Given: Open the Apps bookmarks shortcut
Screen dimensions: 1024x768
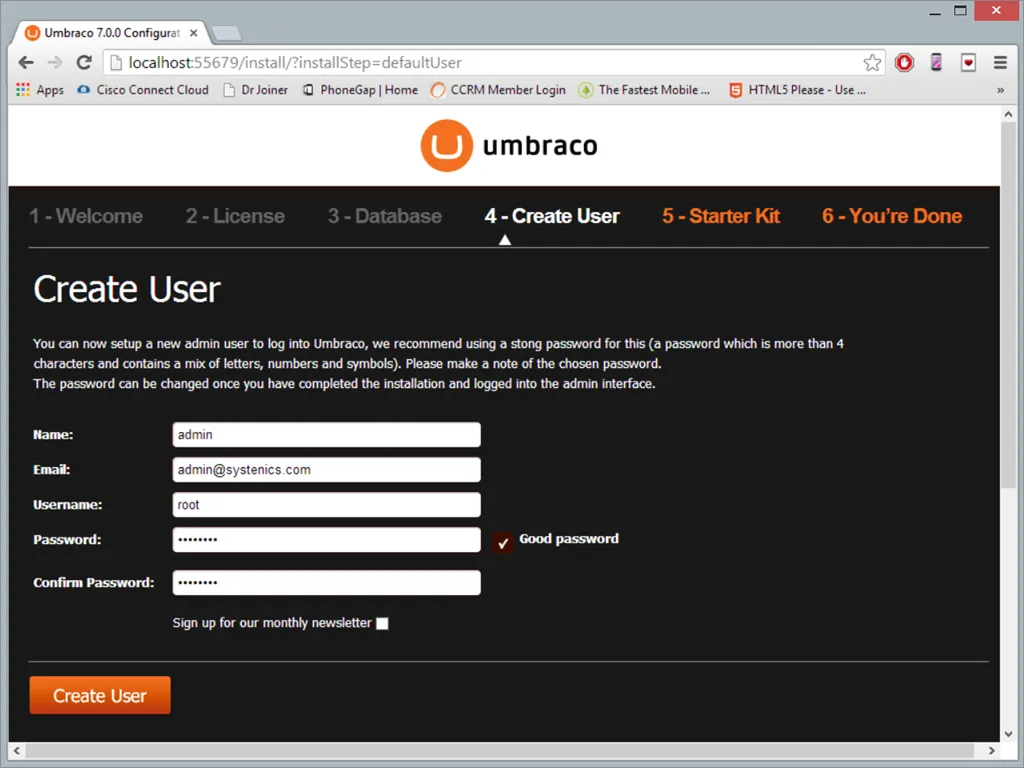Looking at the screenshot, I should click(40, 90).
